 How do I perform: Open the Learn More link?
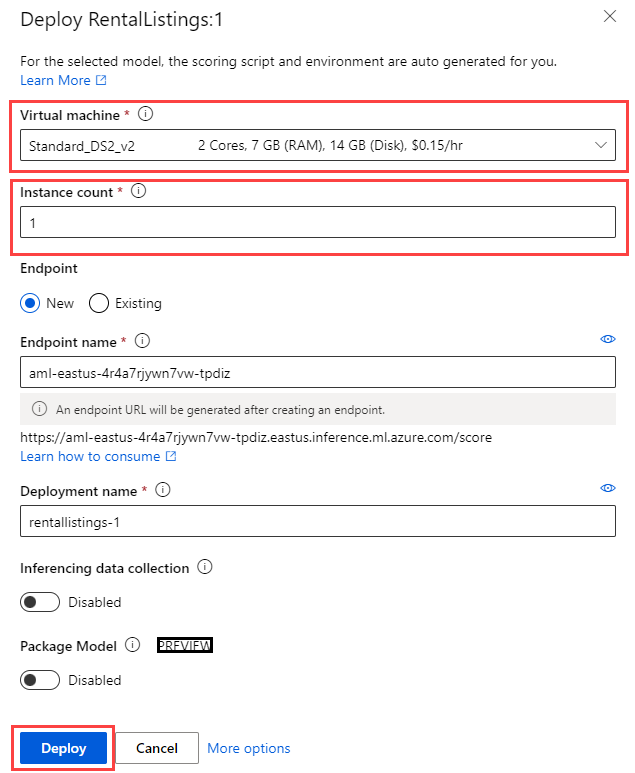tap(55, 80)
